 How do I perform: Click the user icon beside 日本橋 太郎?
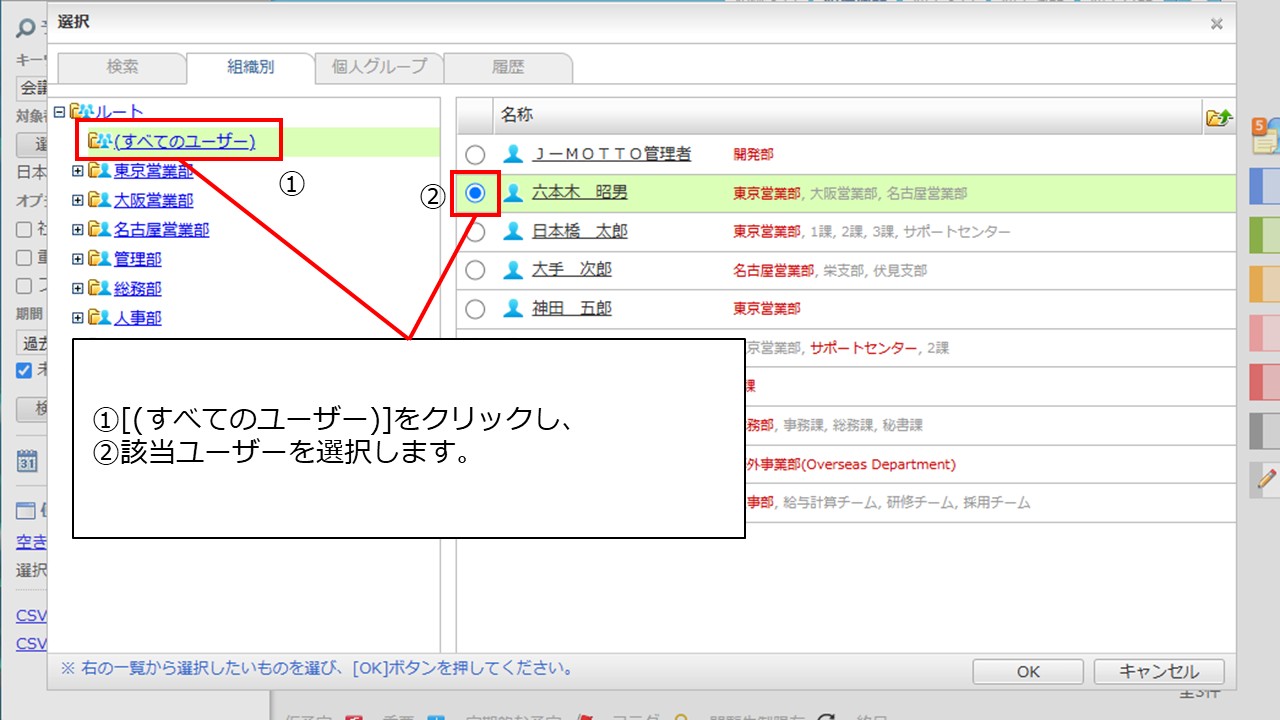513,231
